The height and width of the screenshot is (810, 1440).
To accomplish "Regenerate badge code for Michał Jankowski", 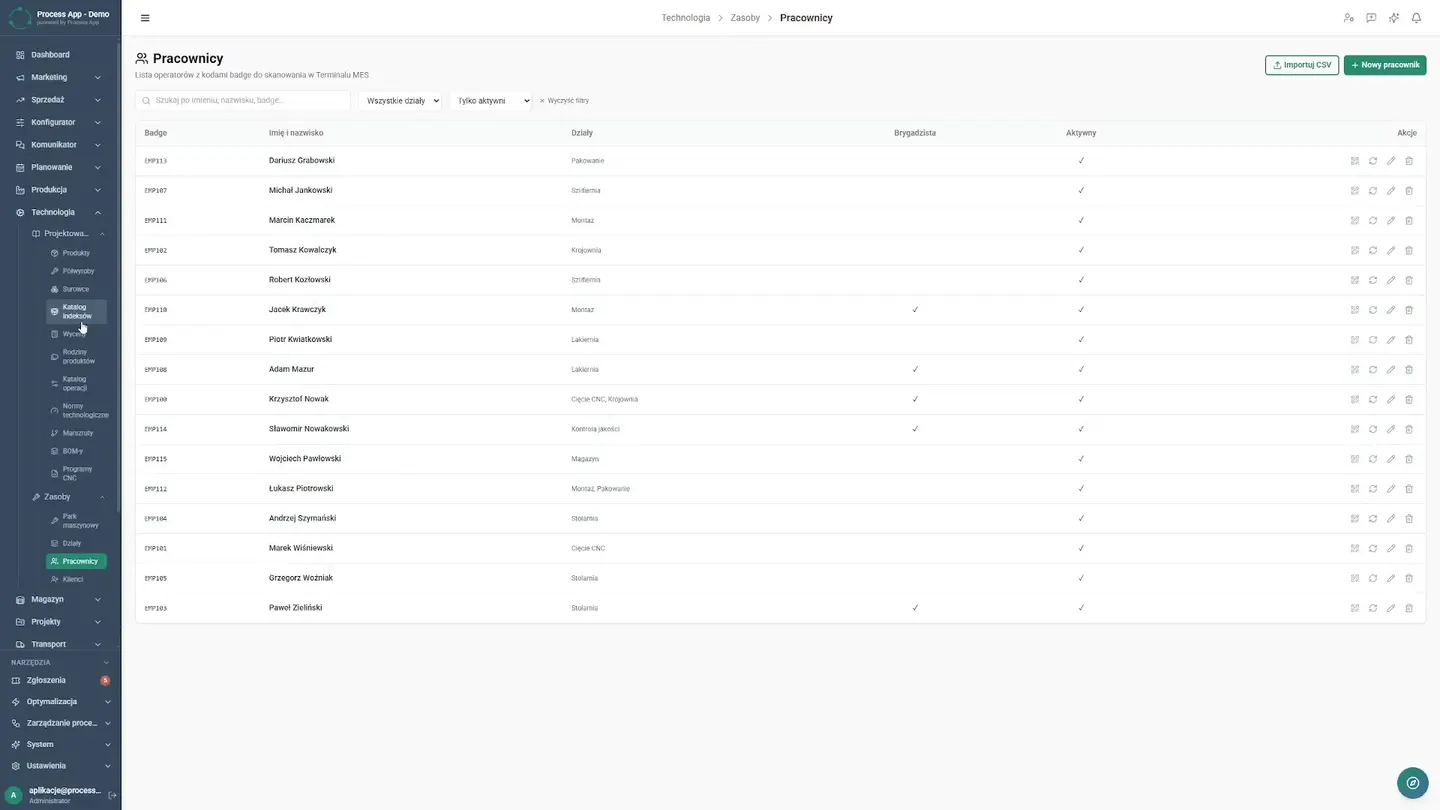I will point(1373,190).
